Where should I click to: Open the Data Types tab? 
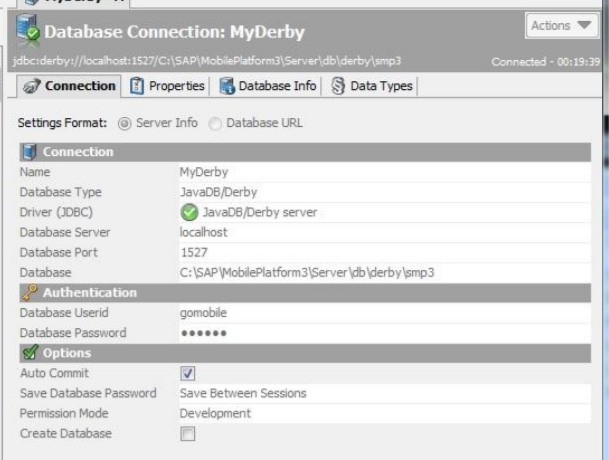372,86
